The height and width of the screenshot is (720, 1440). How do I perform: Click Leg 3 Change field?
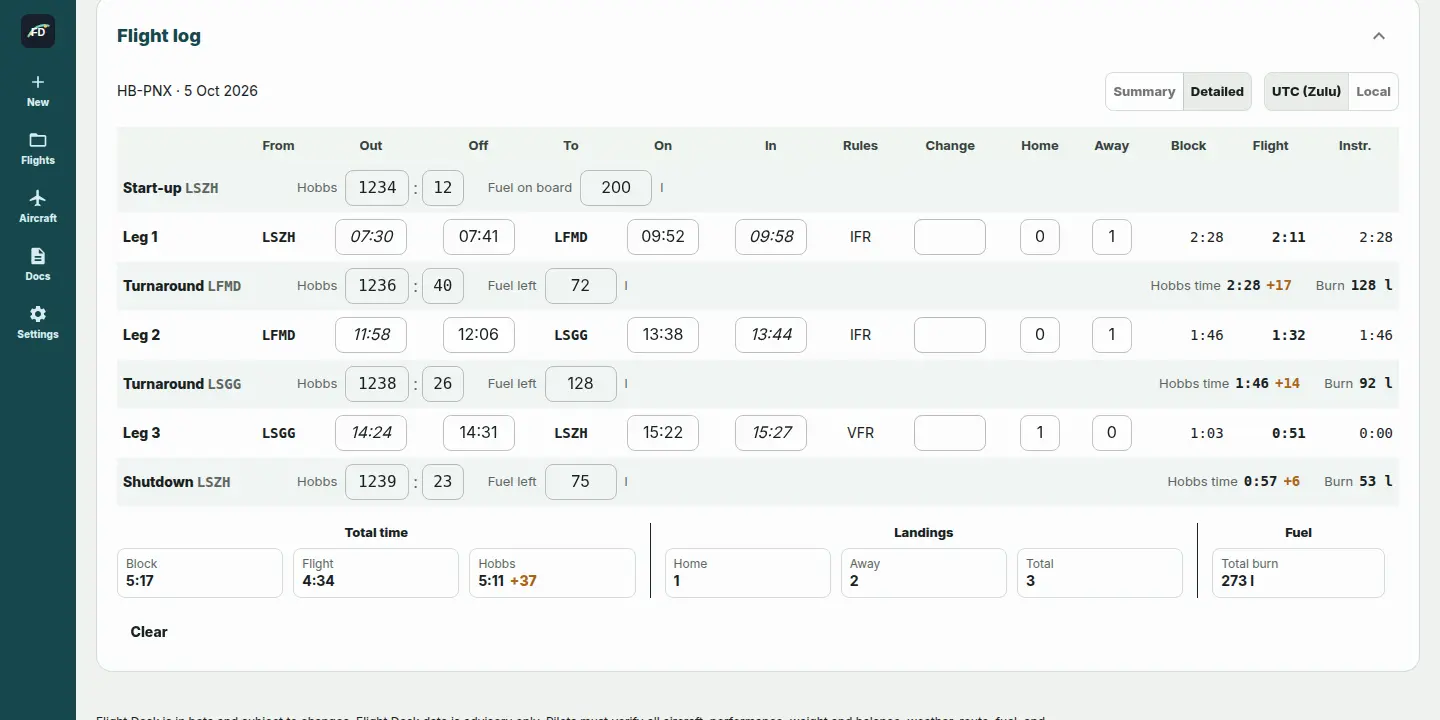tap(950, 433)
